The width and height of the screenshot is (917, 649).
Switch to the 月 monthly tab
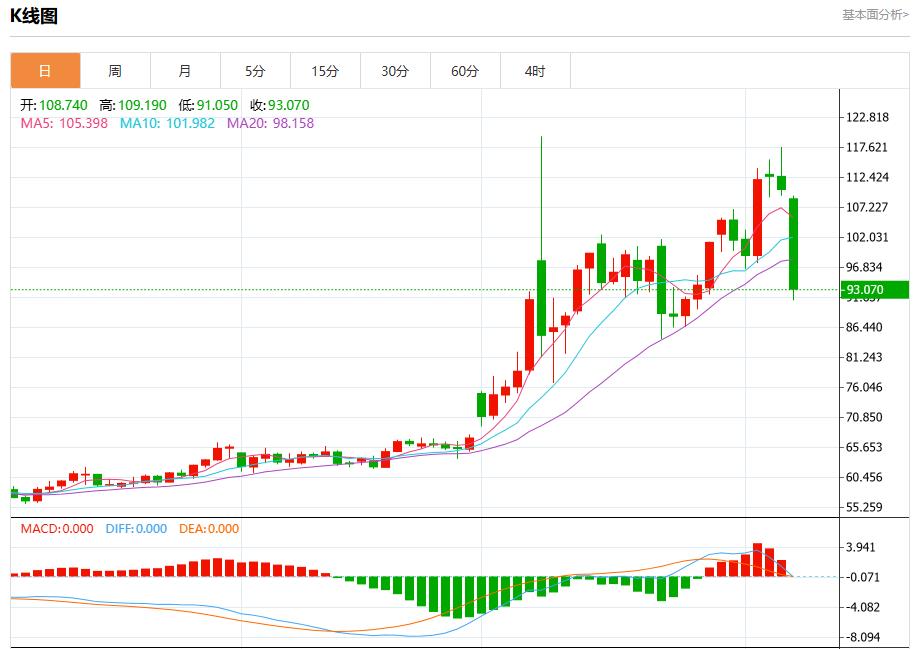[x=185, y=71]
